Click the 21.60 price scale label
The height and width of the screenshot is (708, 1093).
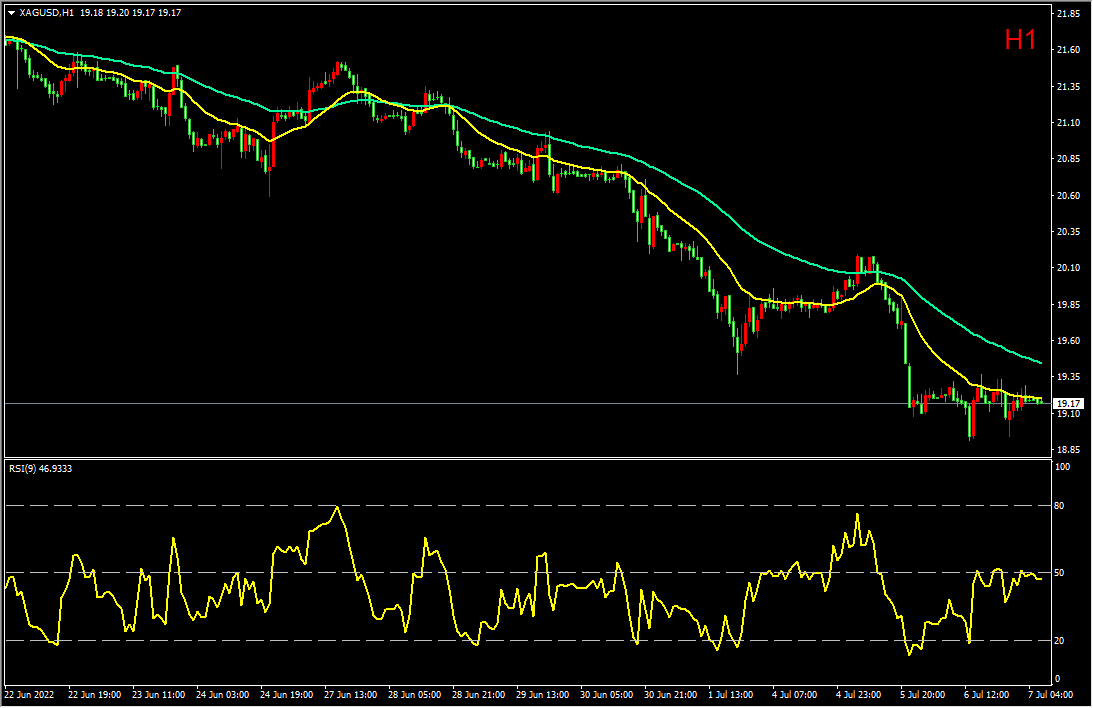[1068, 49]
